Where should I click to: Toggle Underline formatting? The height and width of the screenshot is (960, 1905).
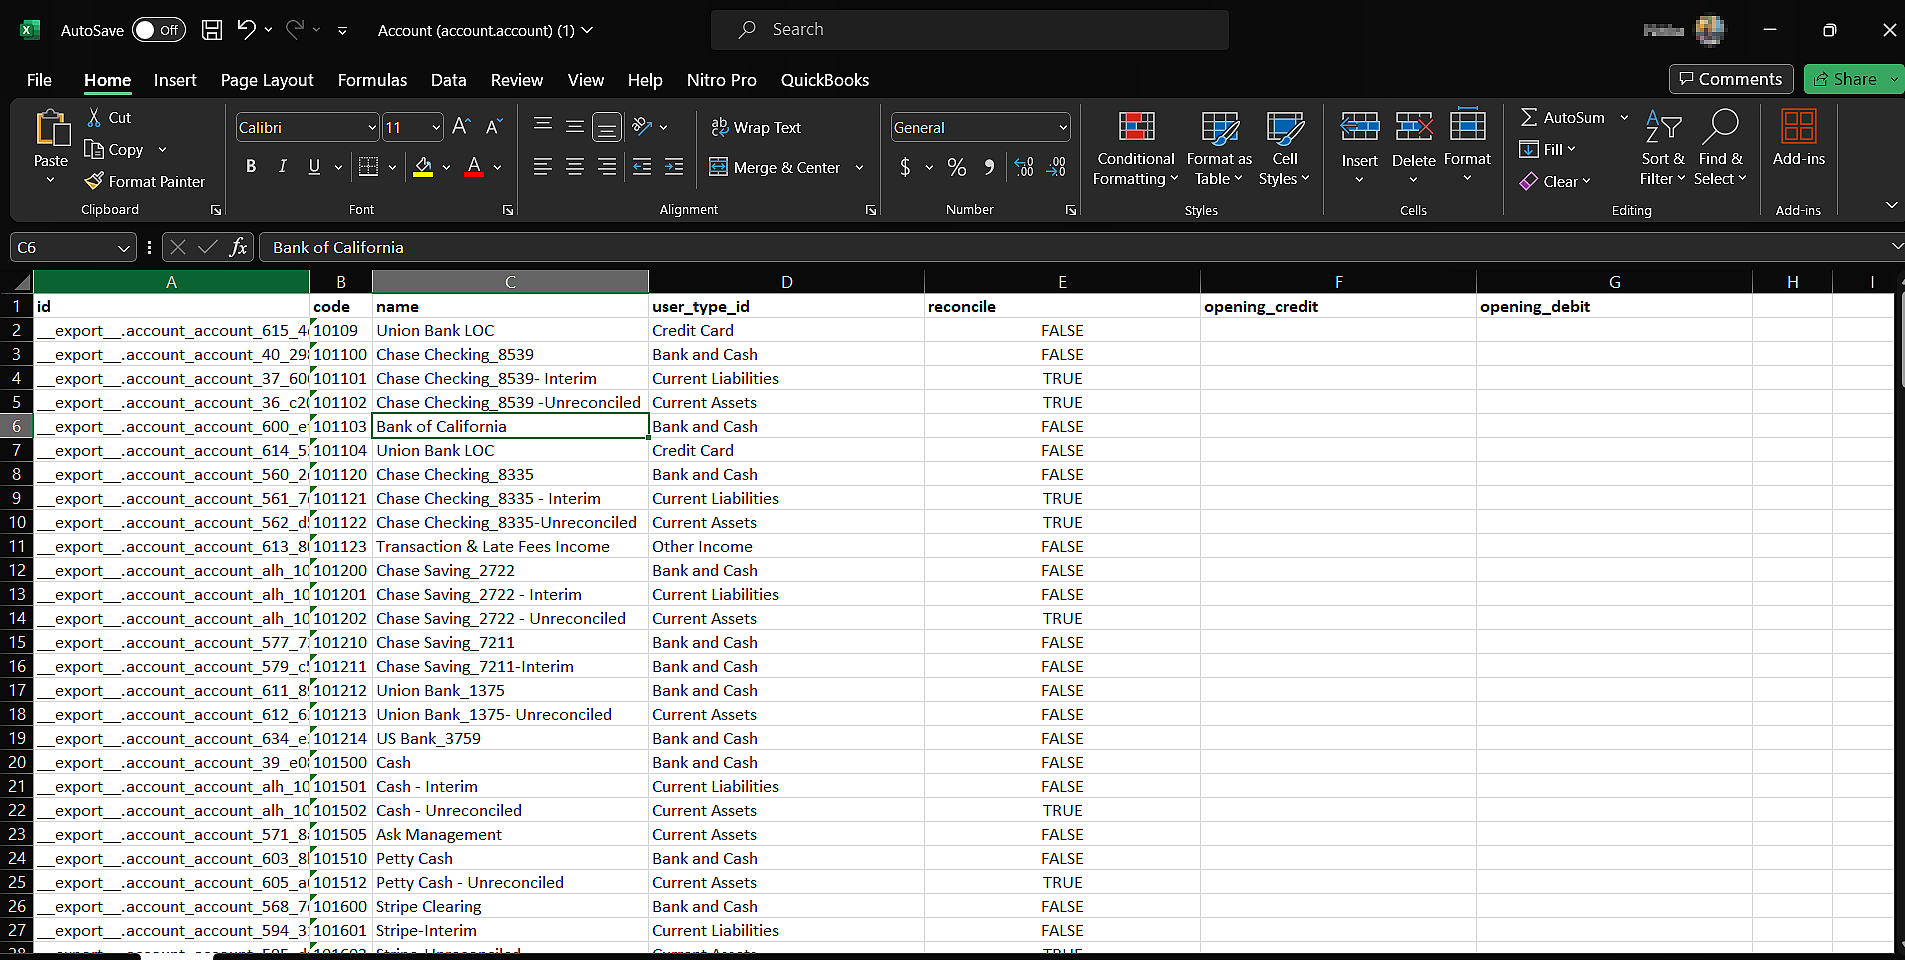(314, 167)
